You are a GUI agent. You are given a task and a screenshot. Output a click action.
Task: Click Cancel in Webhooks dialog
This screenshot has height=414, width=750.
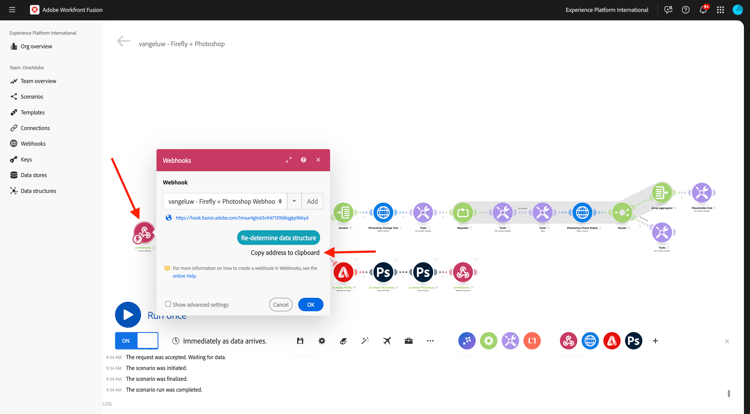coord(281,305)
